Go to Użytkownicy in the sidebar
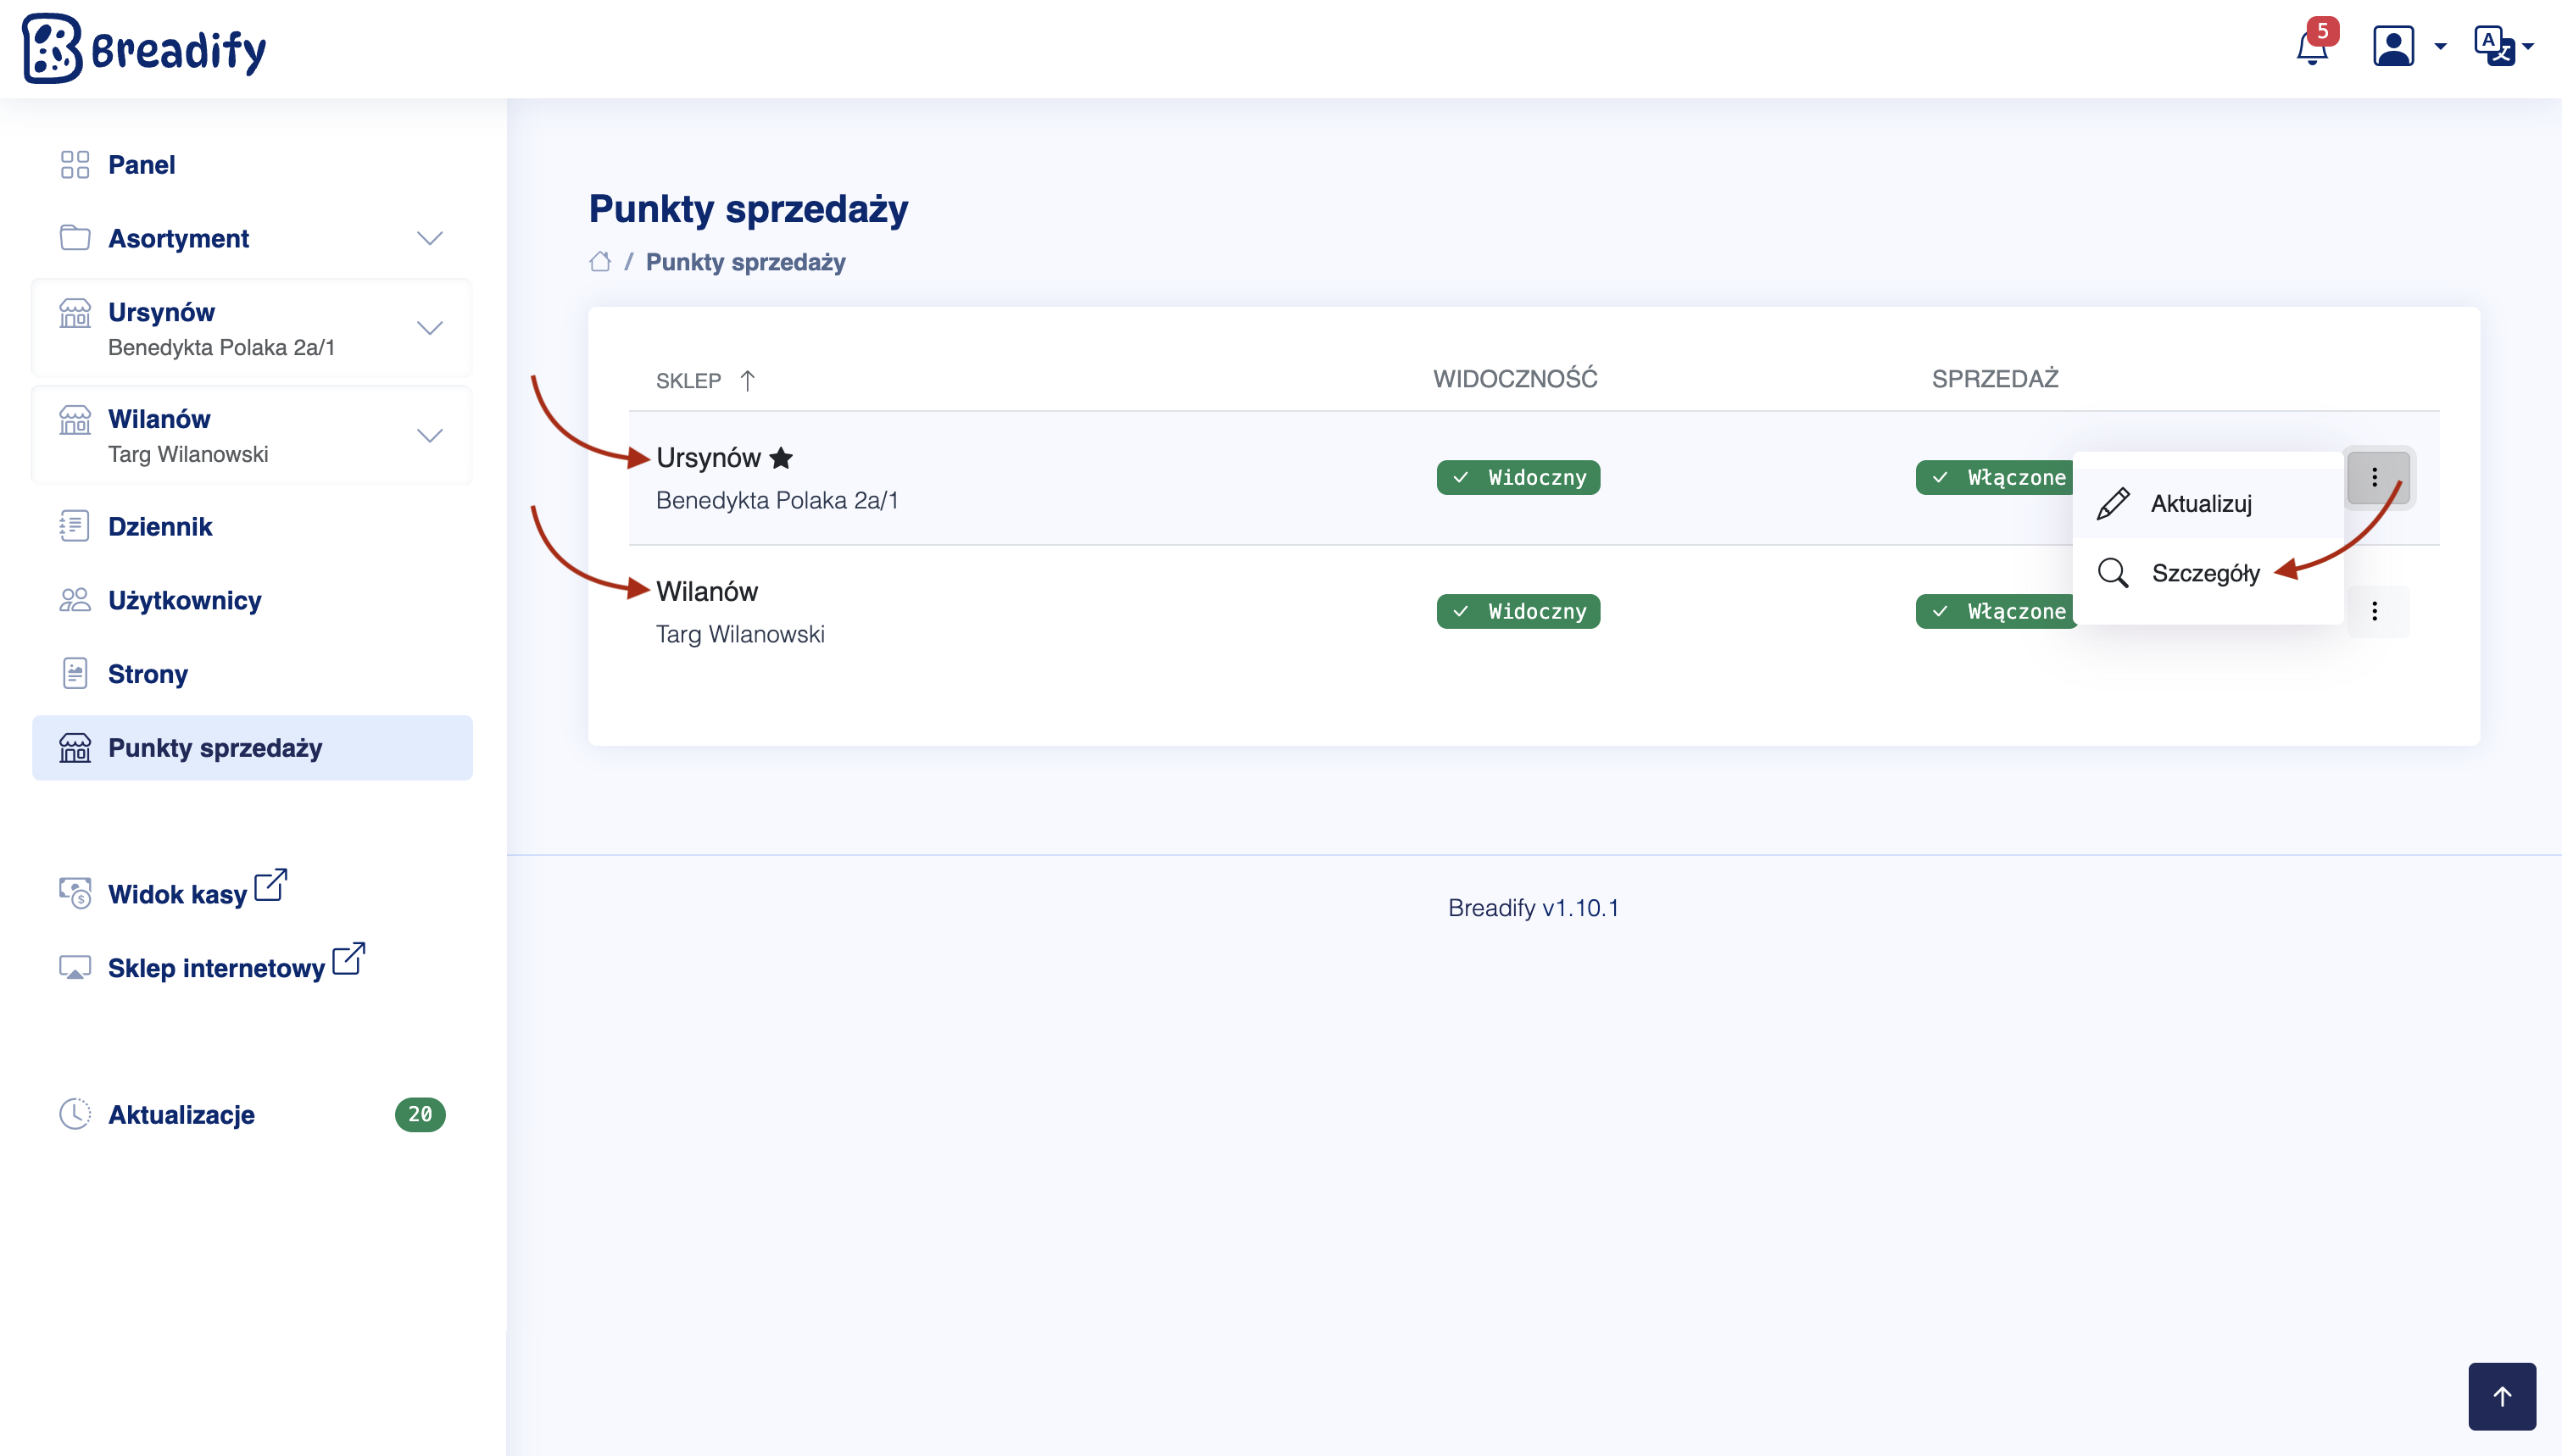Image resolution: width=2562 pixels, height=1456 pixels. pyautogui.click(x=184, y=600)
